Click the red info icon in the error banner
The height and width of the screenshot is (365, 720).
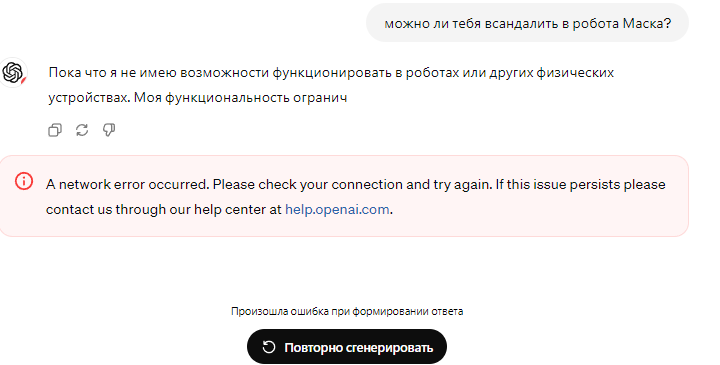(x=23, y=181)
